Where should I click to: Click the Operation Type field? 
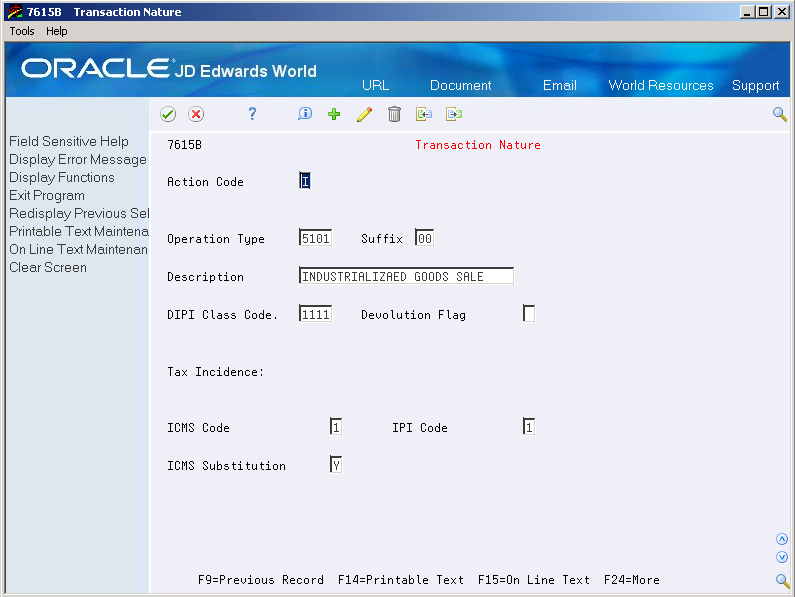[315, 238]
